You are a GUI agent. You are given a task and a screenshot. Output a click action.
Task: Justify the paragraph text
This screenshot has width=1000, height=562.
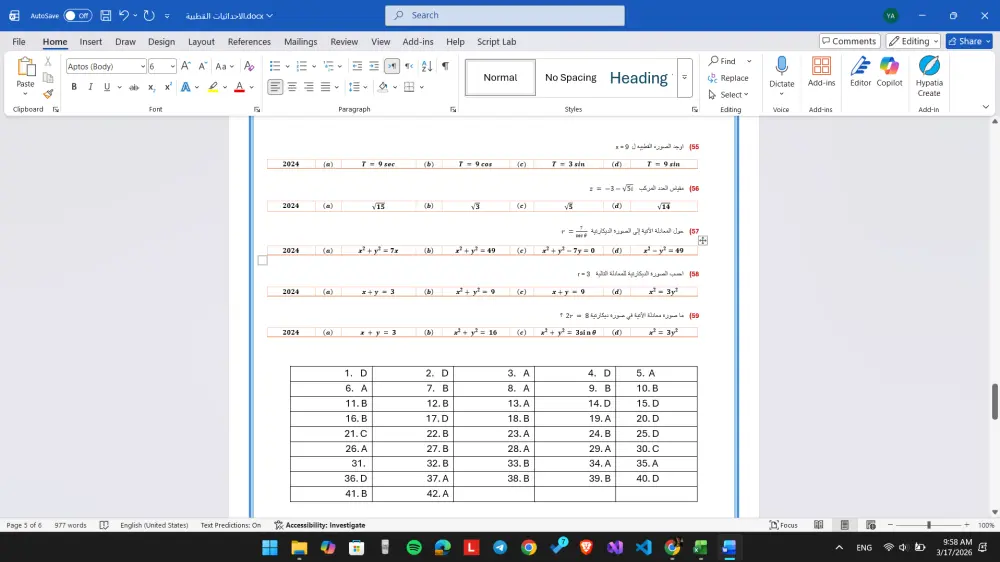coord(325,87)
